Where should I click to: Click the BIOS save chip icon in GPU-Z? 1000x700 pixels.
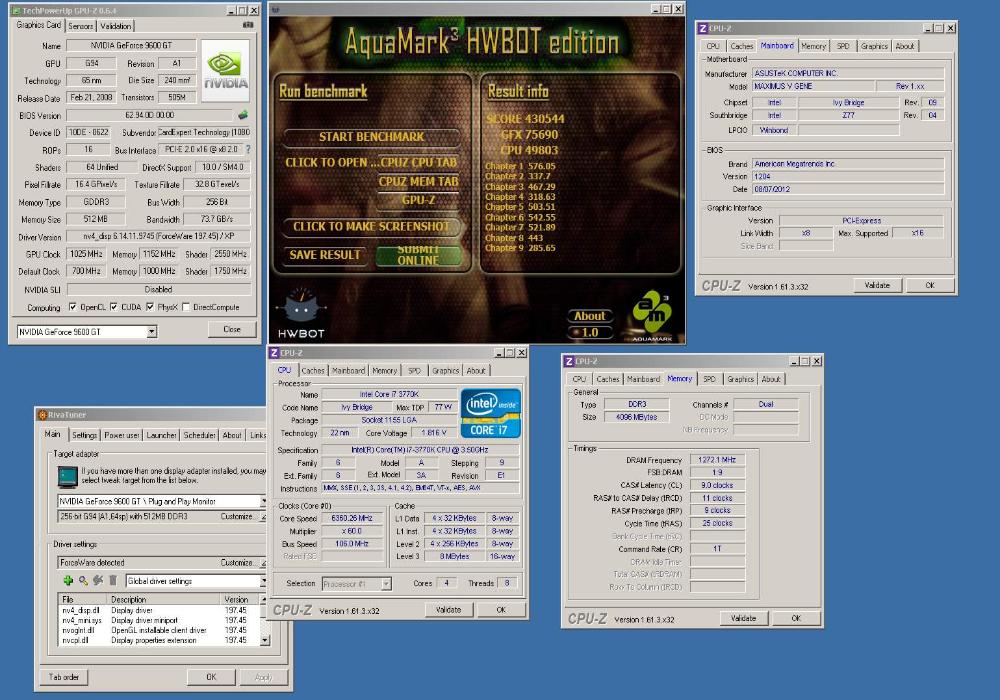click(x=243, y=115)
